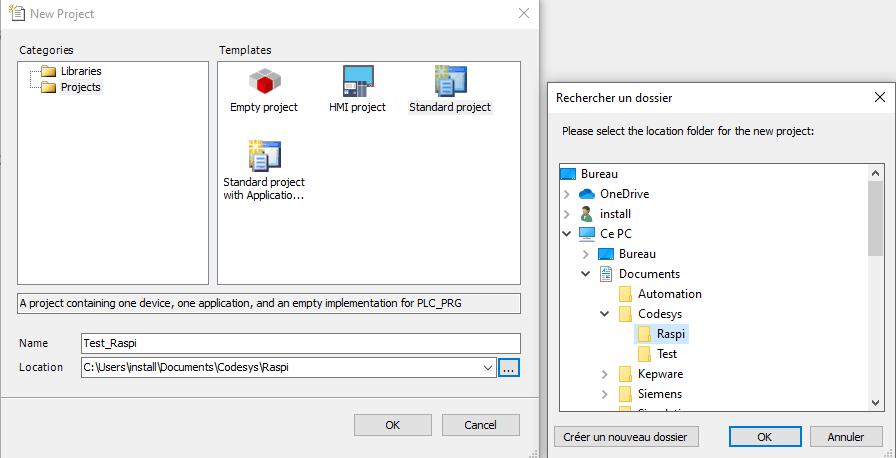Close the New Project window
This screenshot has height=458, width=896.
pos(523,13)
